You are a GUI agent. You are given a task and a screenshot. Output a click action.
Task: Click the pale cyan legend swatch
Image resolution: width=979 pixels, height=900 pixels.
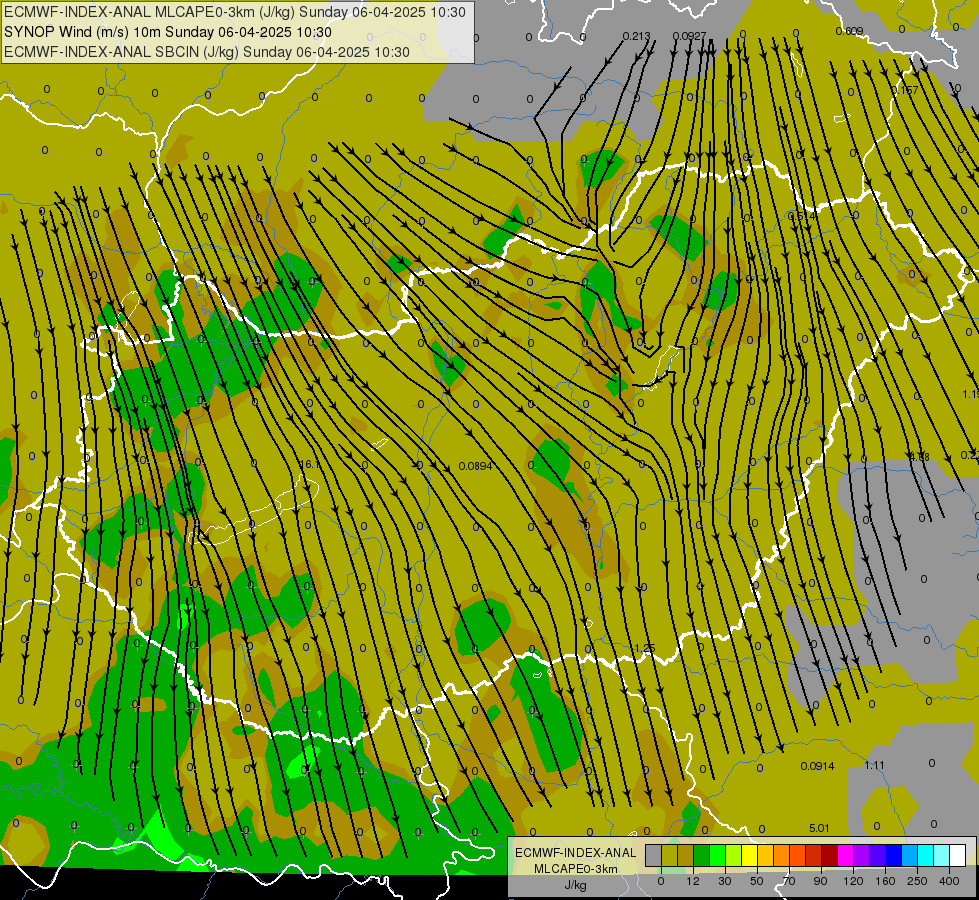(942, 855)
